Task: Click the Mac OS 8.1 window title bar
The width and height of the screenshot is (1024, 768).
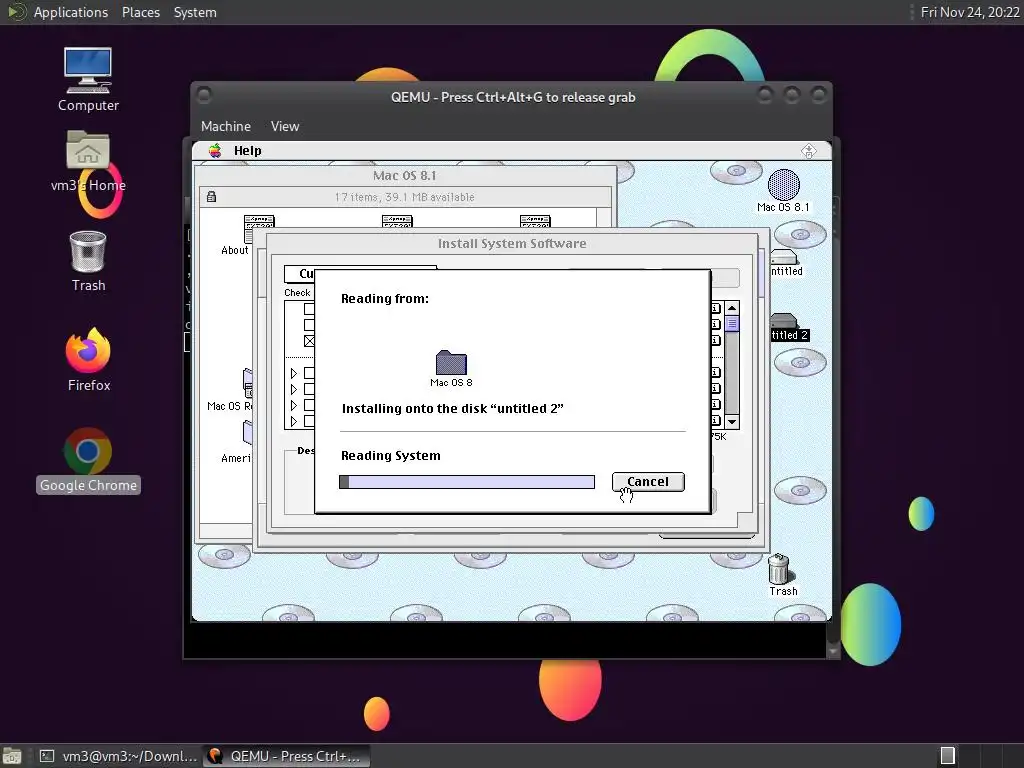Action: tap(405, 175)
